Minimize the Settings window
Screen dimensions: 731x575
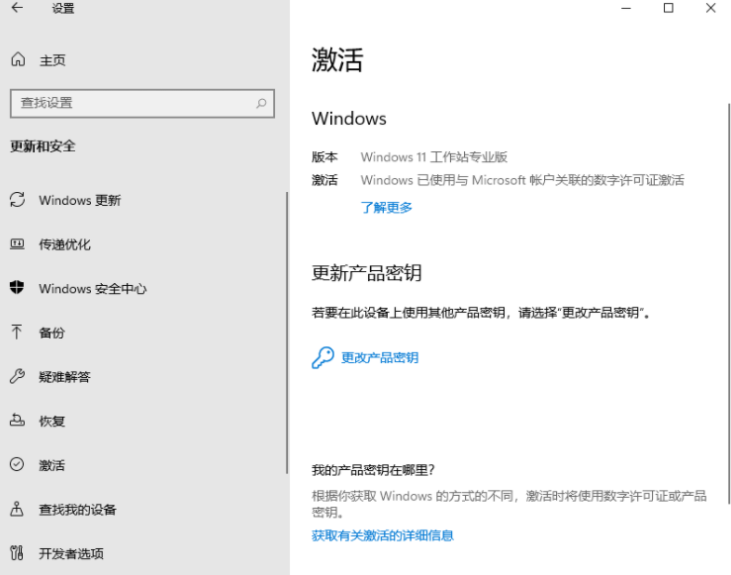[625, 9]
